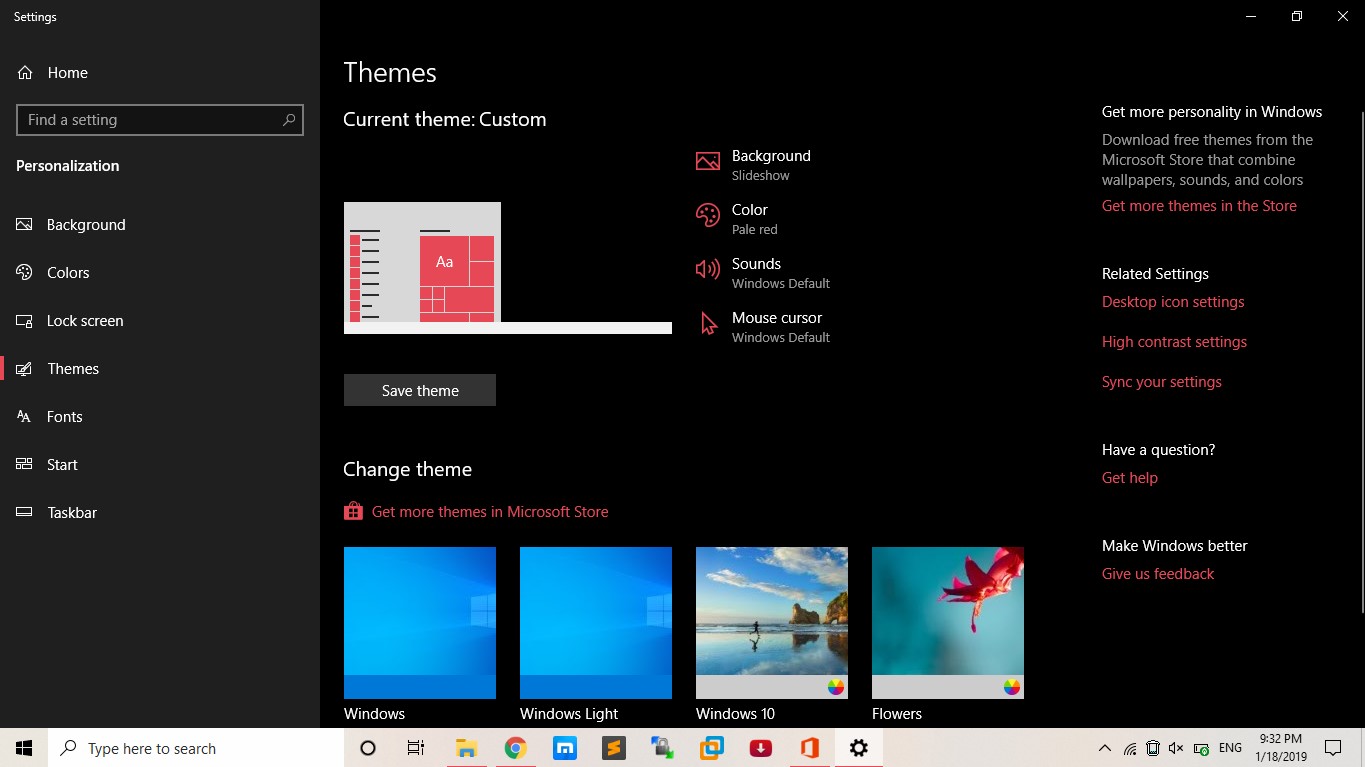This screenshot has width=1365, height=767.
Task: Open Fonts settings from the sidebar
Action: coord(64,416)
